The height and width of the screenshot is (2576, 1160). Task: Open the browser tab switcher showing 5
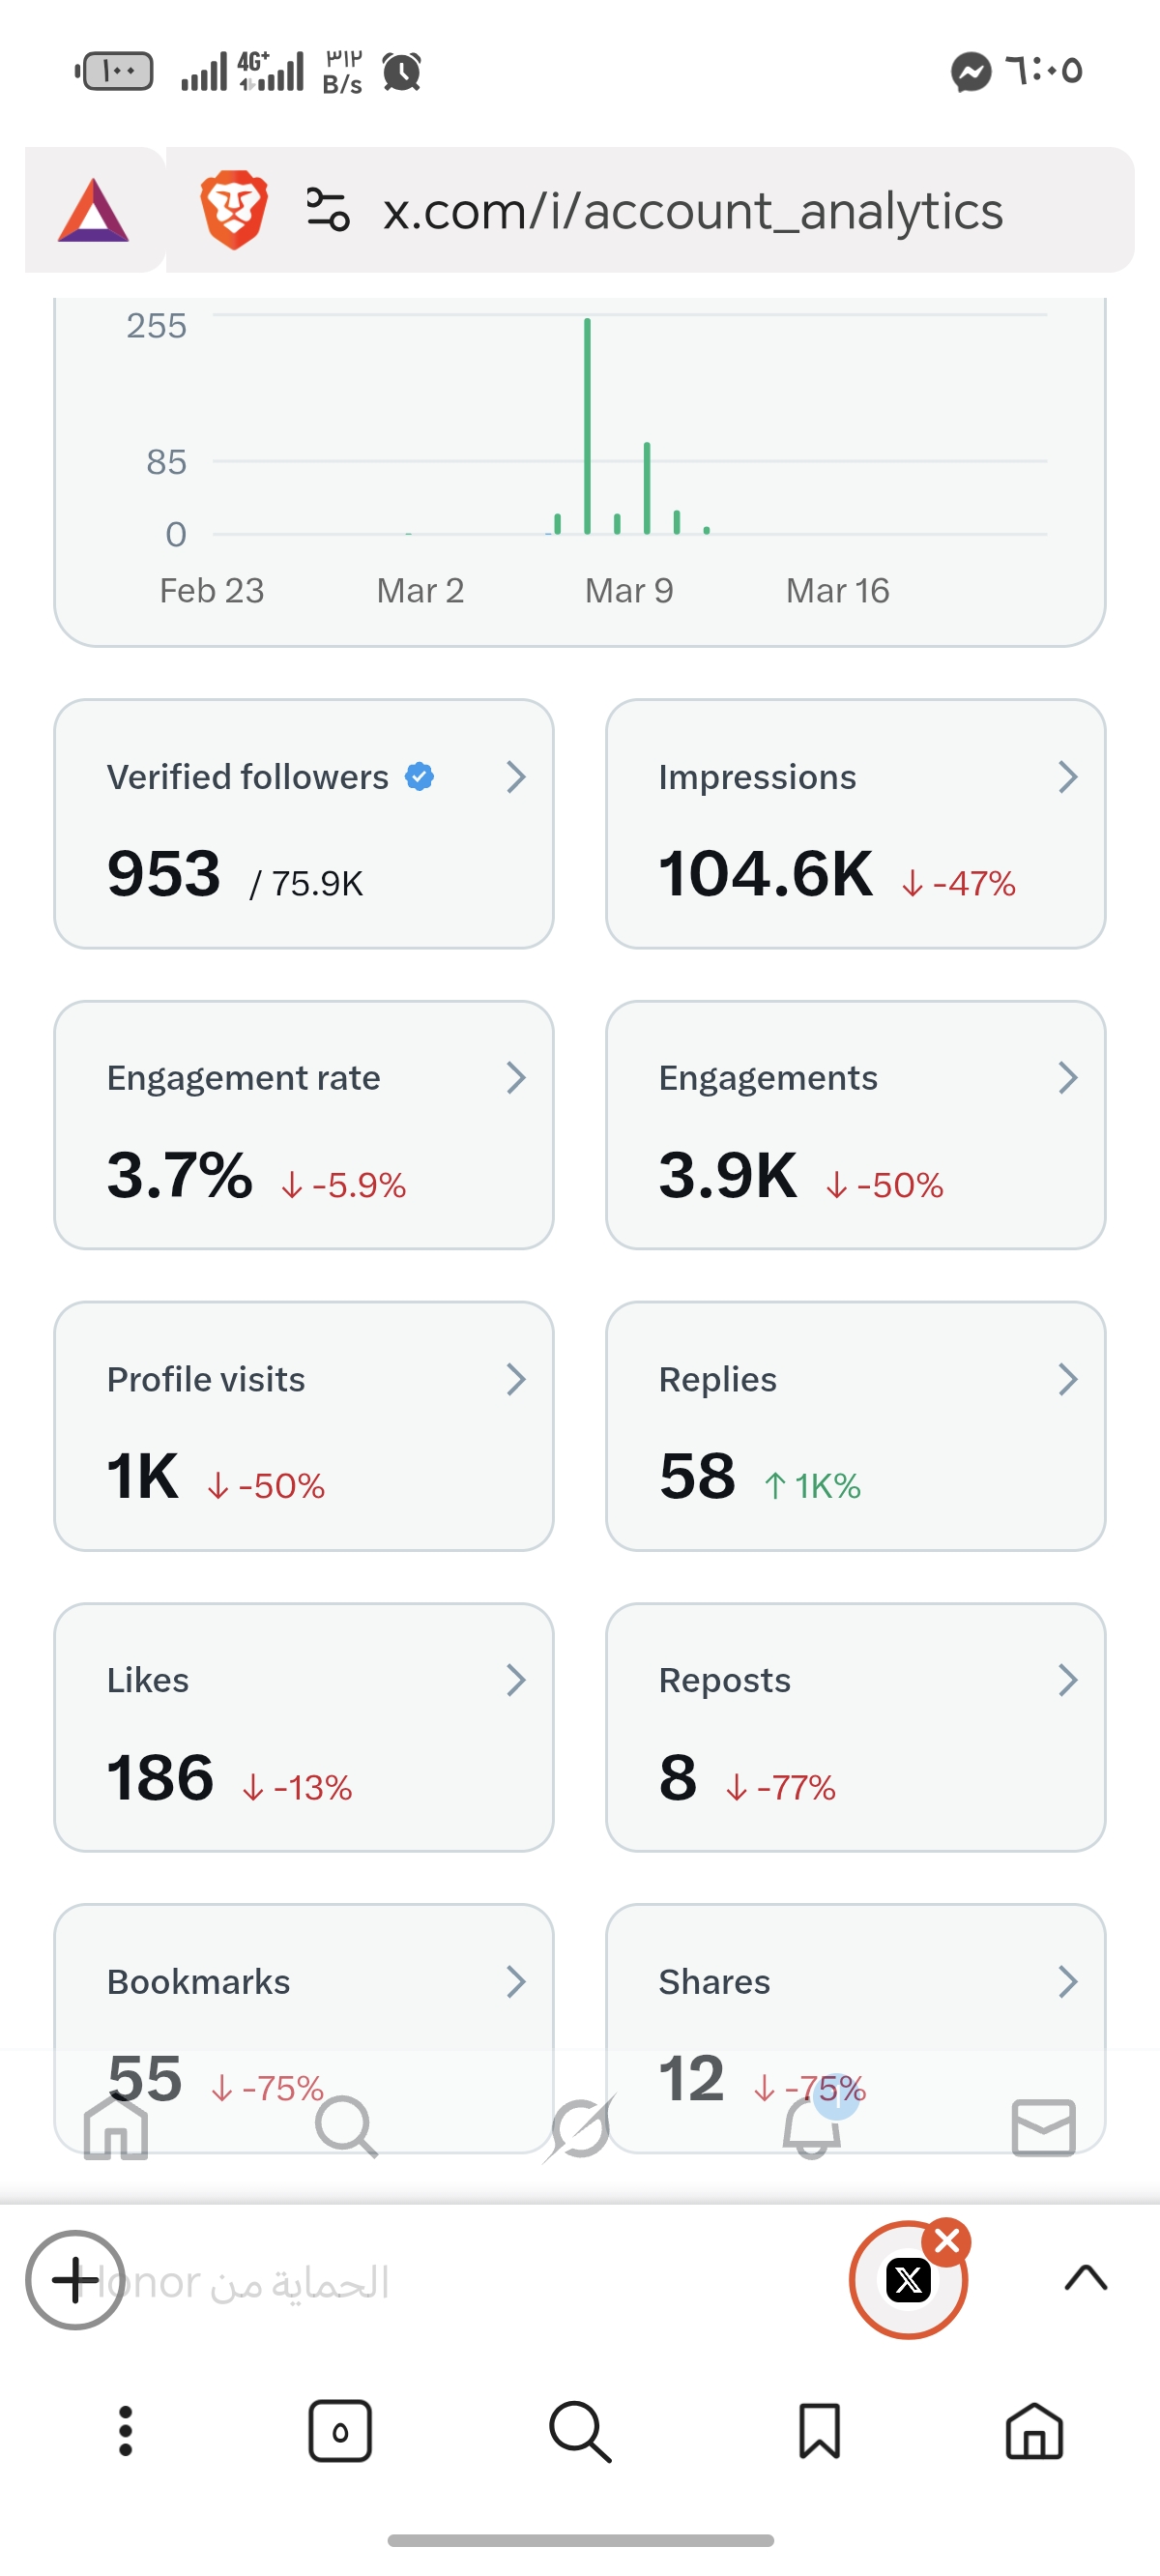click(340, 2431)
